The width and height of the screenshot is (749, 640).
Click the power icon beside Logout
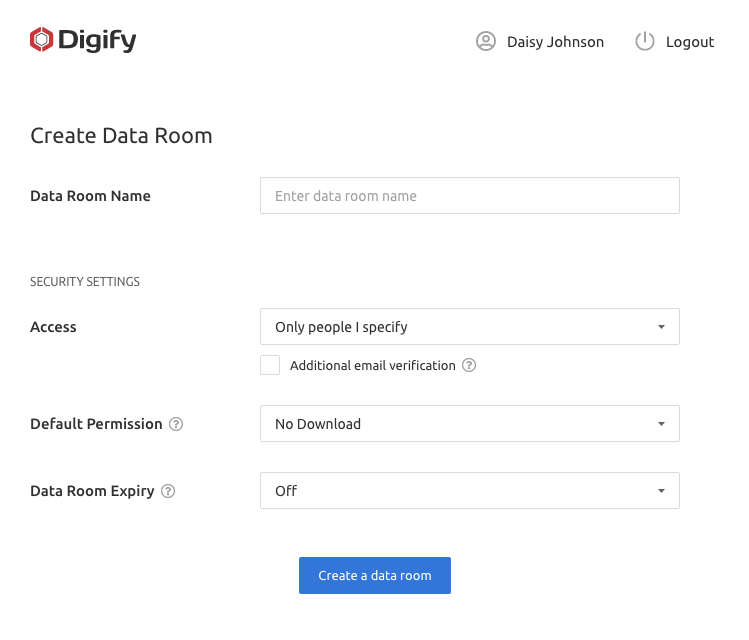[645, 41]
